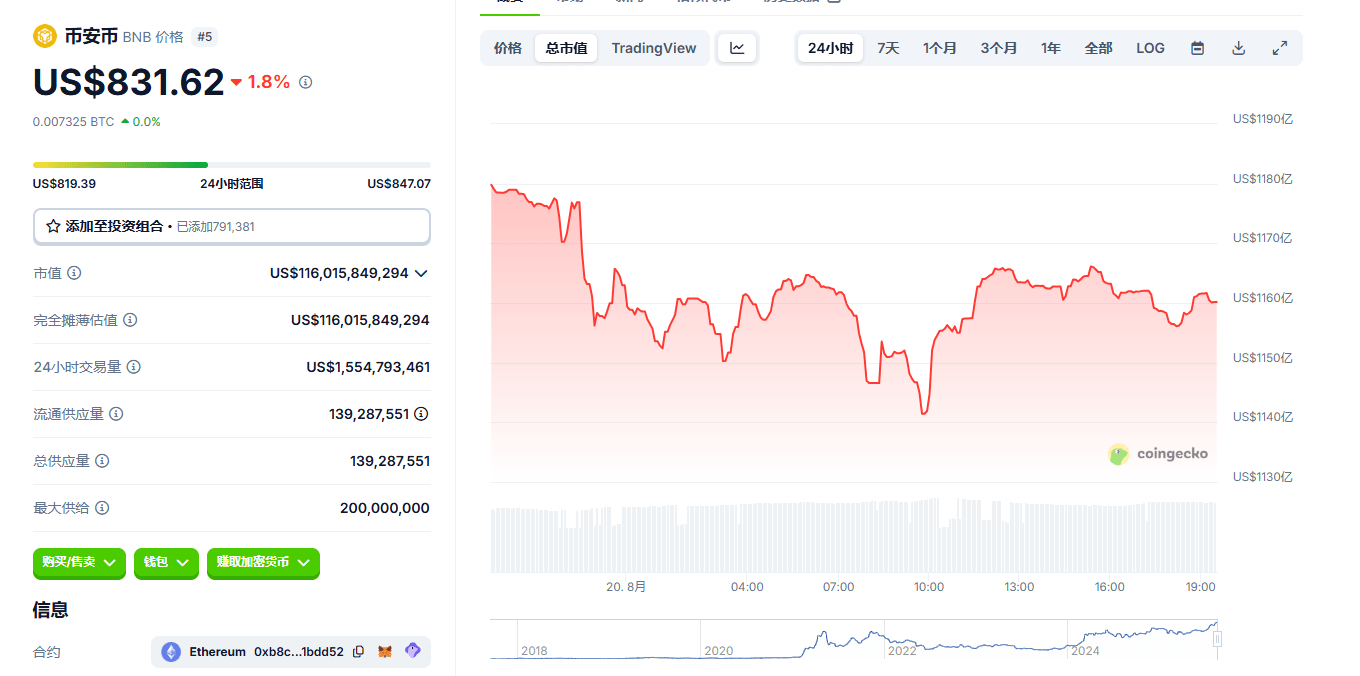Click the BNB coin logo icon
The width and height of the screenshot is (1360, 676).
tap(45, 36)
